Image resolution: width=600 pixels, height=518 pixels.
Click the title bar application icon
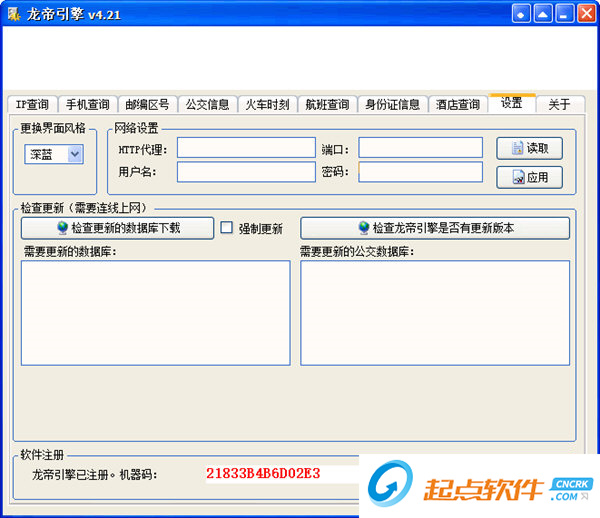pos(14,14)
